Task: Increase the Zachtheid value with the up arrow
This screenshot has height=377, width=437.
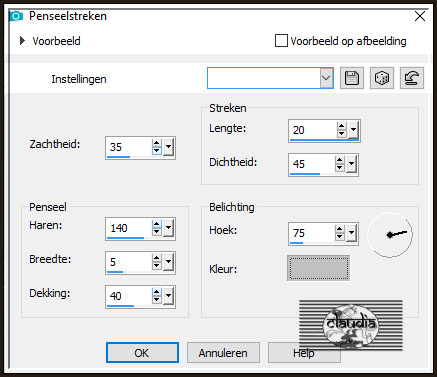Action: tap(157, 143)
